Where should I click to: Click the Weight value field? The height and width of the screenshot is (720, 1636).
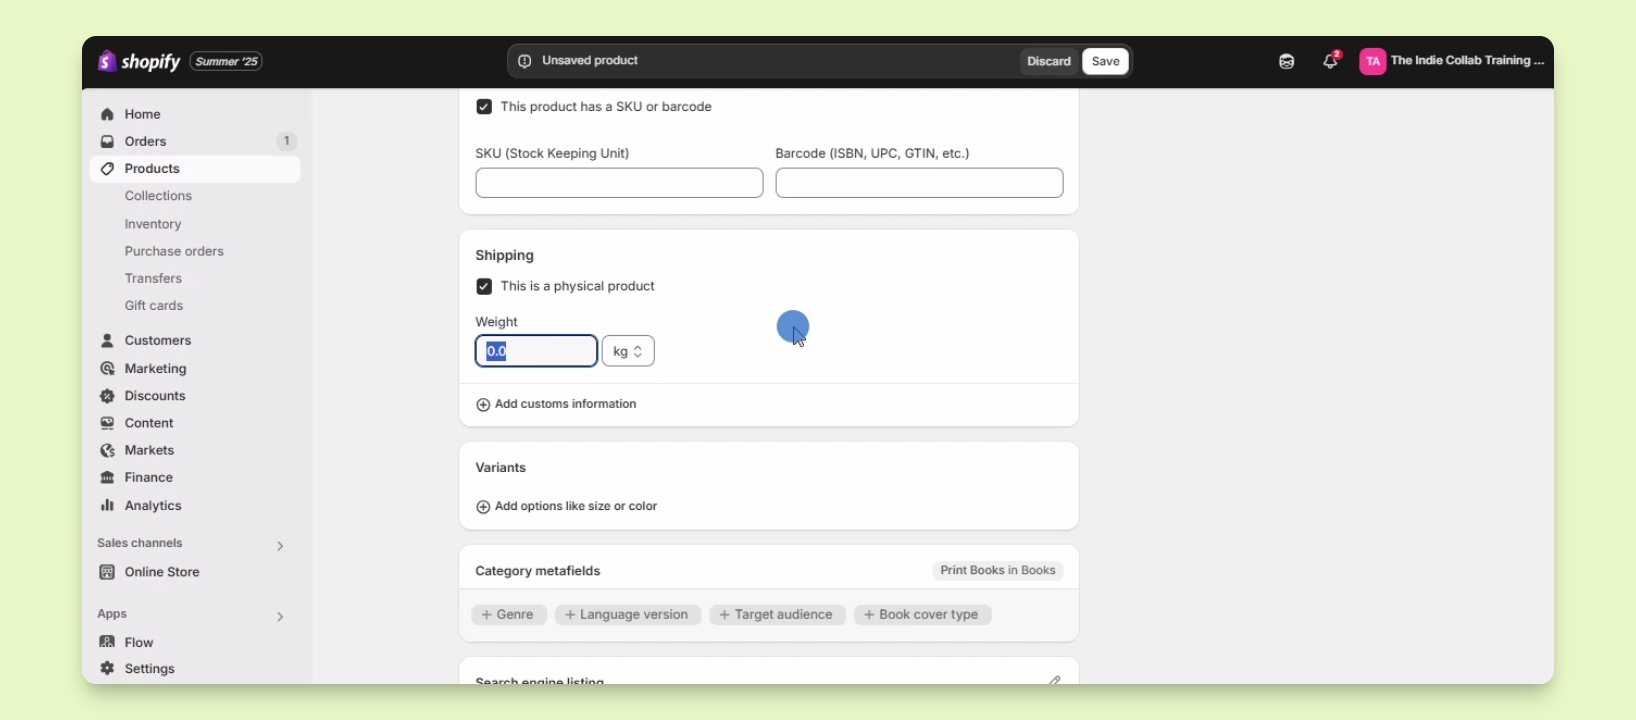point(536,351)
